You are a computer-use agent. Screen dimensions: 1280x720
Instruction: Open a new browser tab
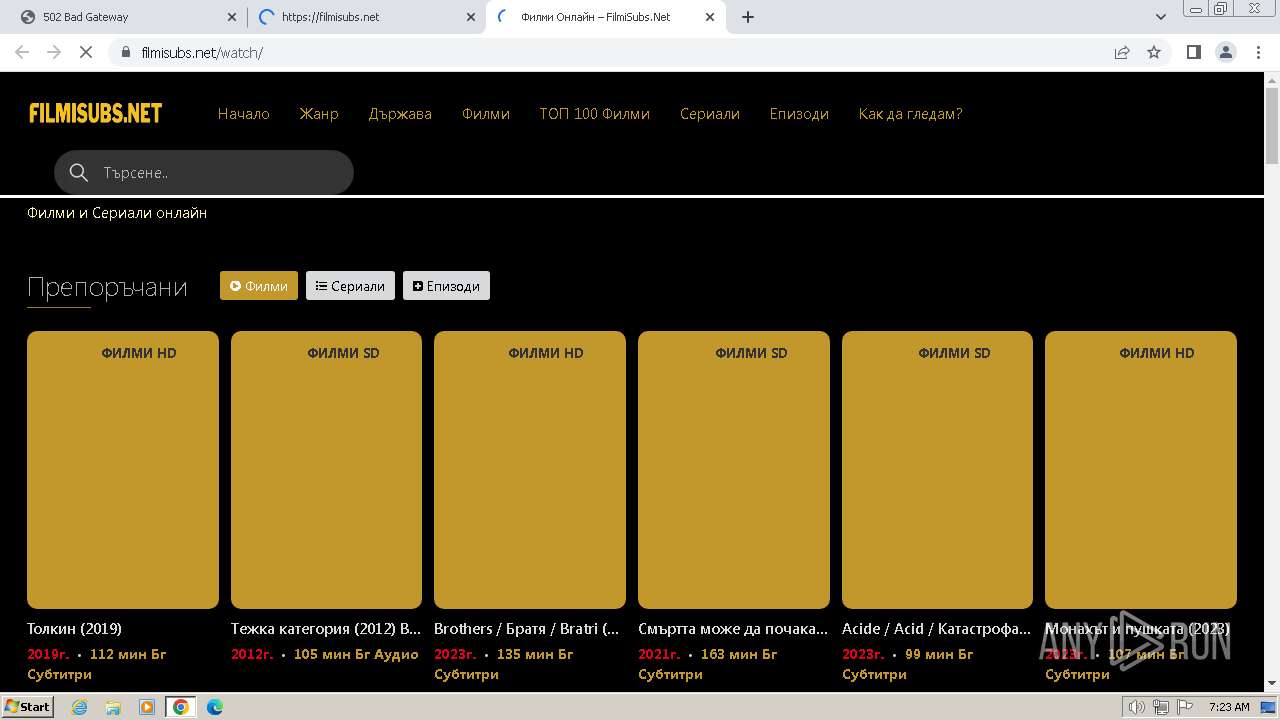748,17
